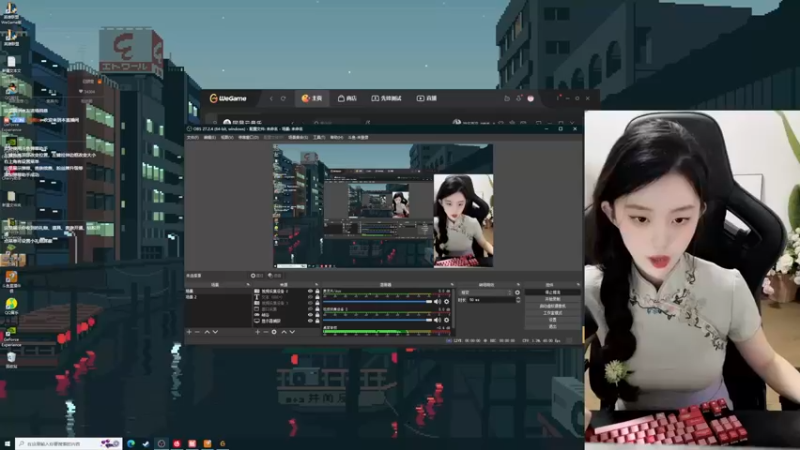800x450 pixels.
Task: Click volume slider of first mixer channel
Action: pos(378,302)
